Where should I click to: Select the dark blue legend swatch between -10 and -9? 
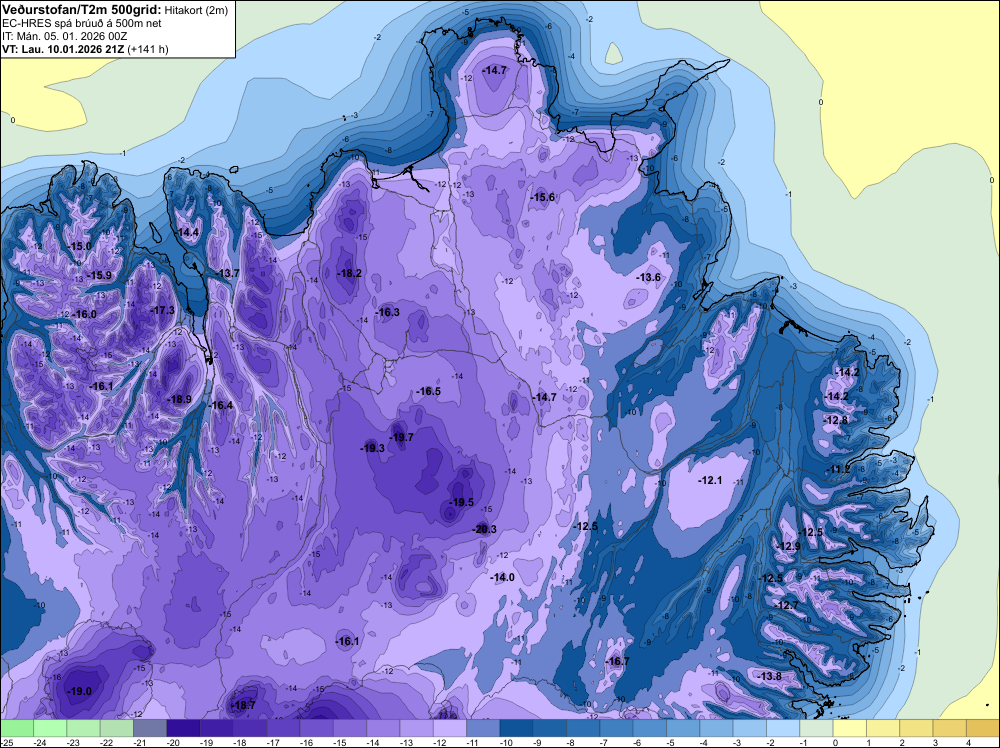517,728
